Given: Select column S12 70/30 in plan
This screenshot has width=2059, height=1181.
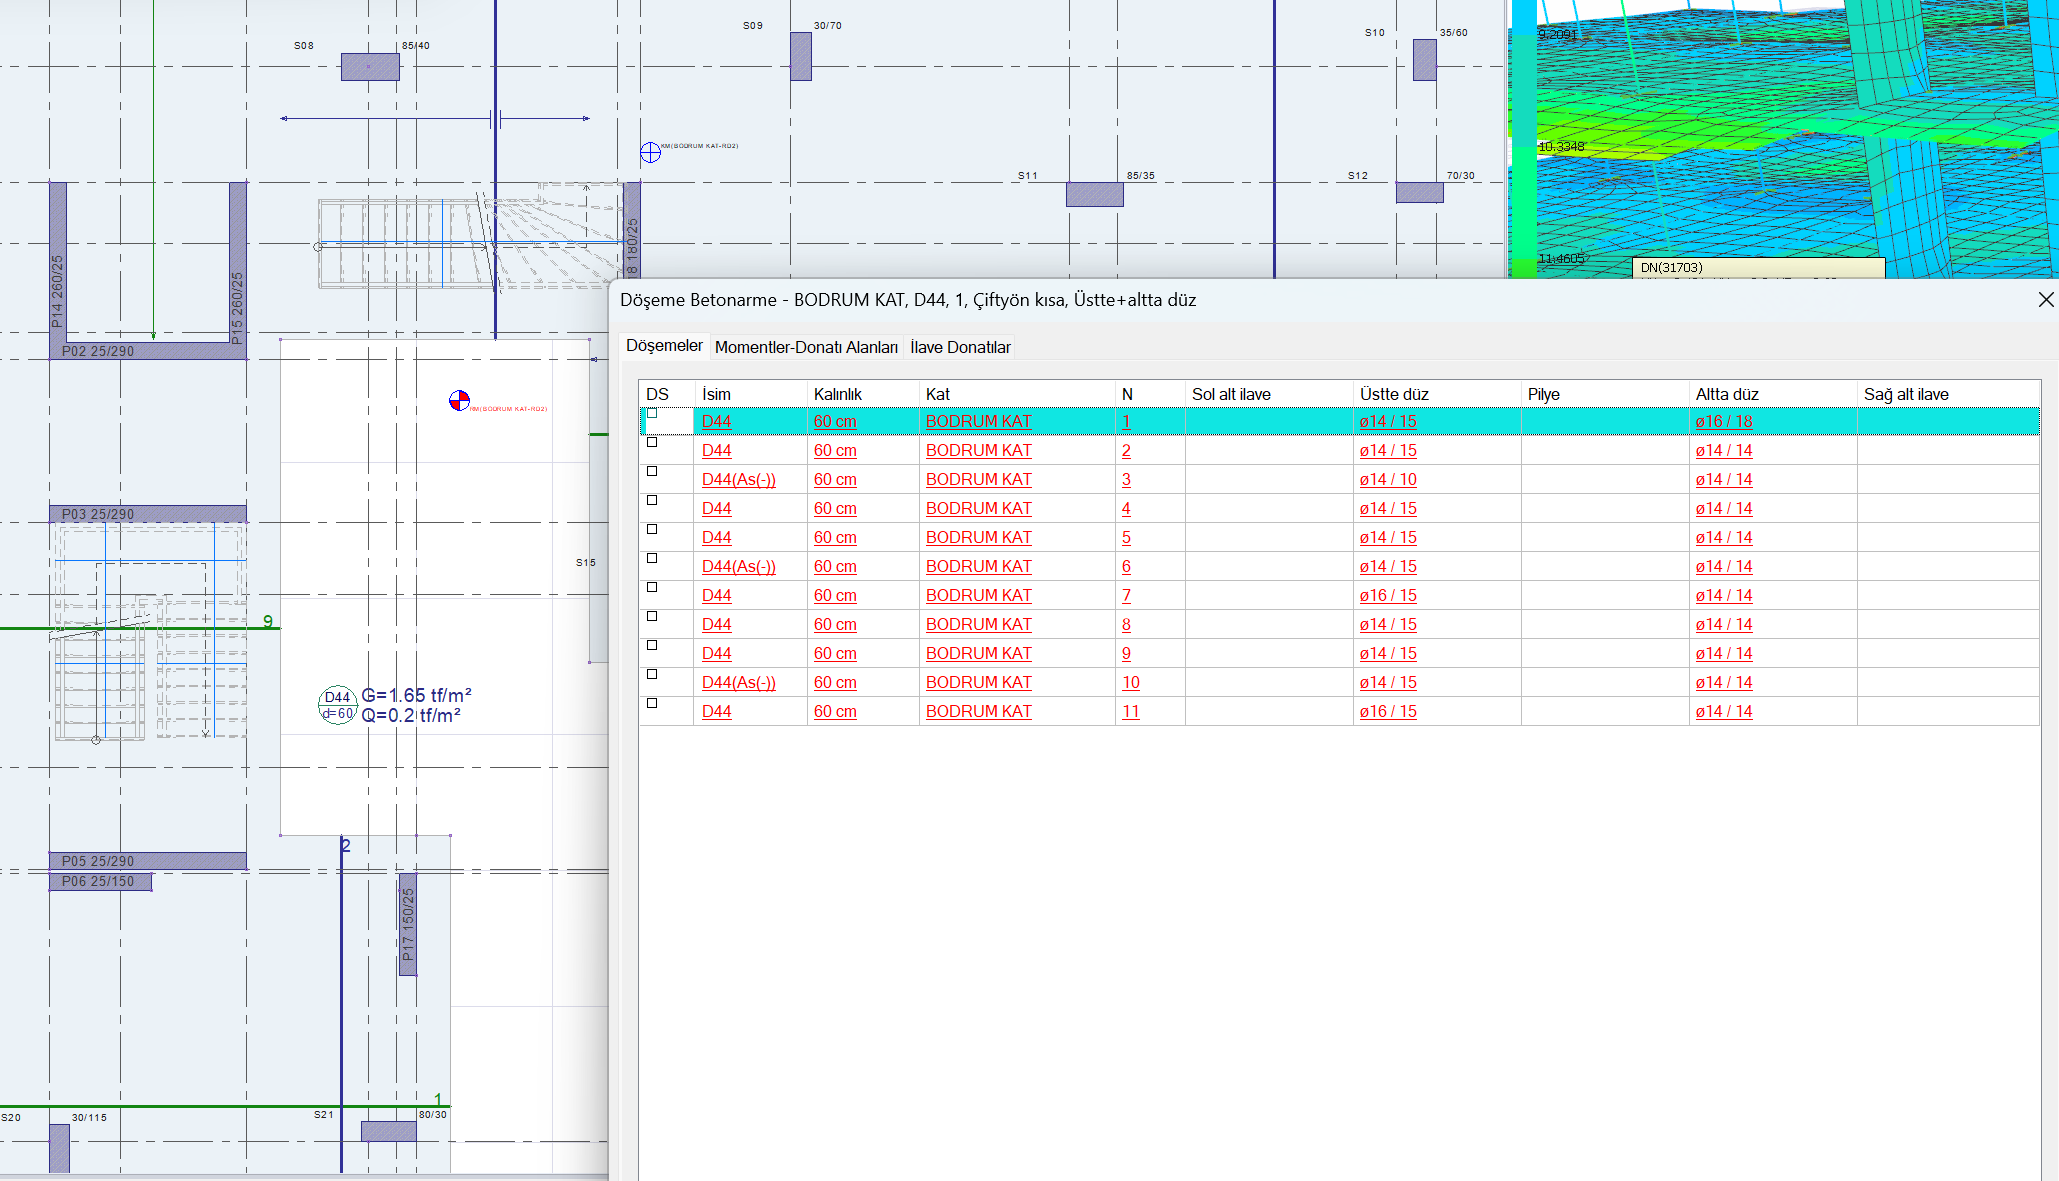Looking at the screenshot, I should [x=1419, y=192].
